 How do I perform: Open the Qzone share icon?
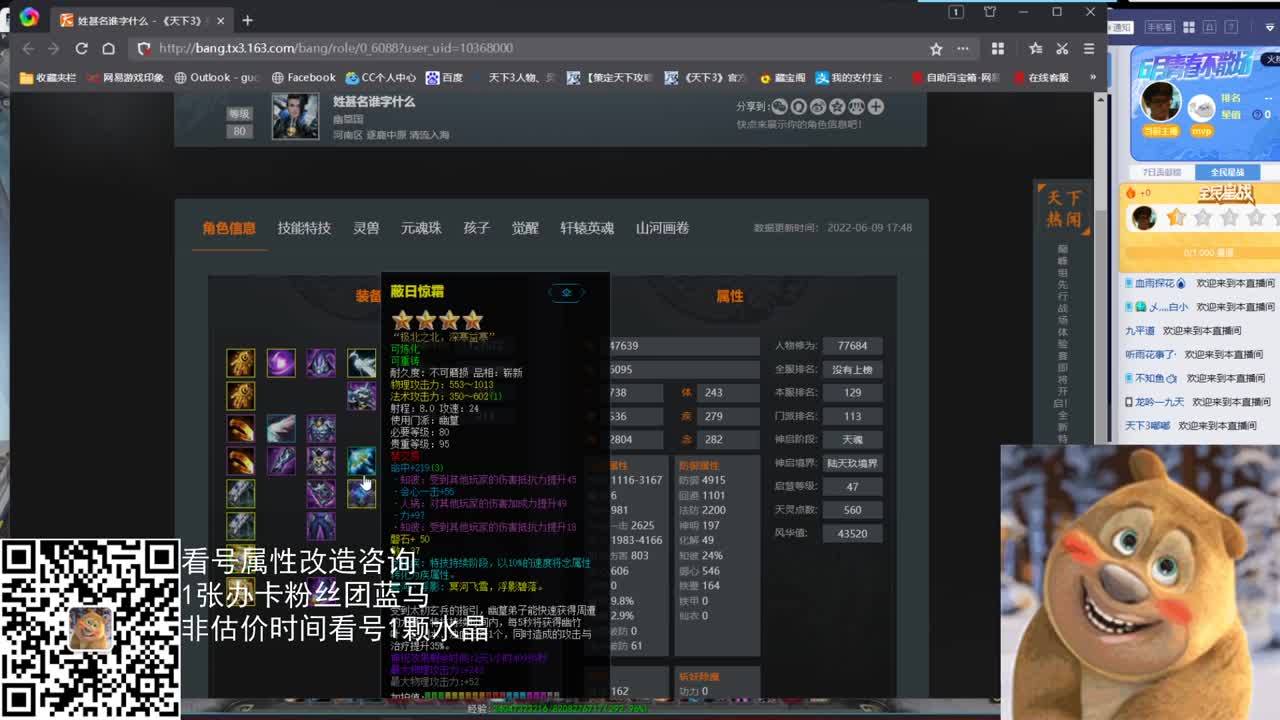pos(837,106)
